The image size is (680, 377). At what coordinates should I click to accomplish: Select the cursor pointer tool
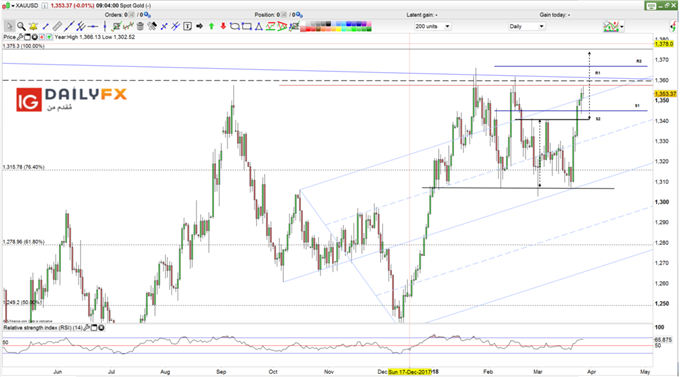coord(10,26)
